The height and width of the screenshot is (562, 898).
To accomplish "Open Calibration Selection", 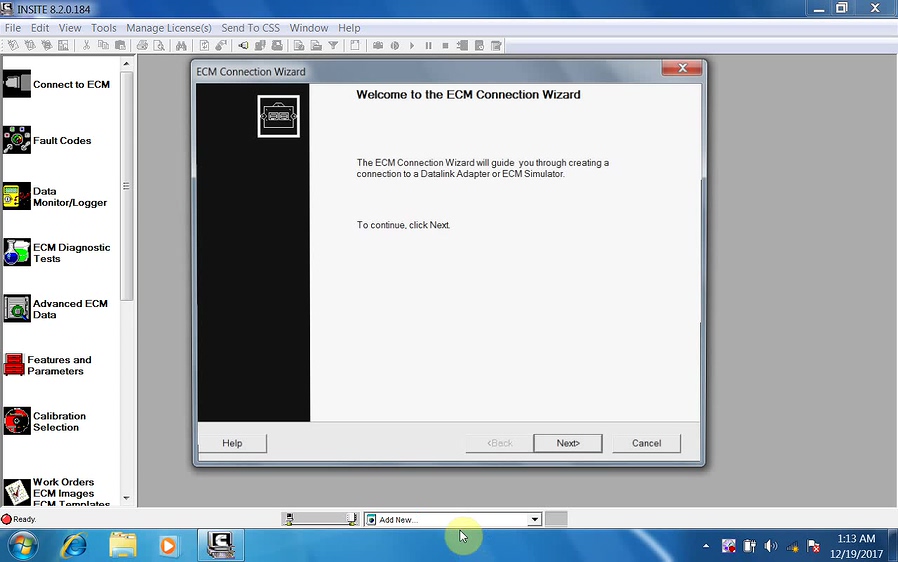I will [x=45, y=421].
